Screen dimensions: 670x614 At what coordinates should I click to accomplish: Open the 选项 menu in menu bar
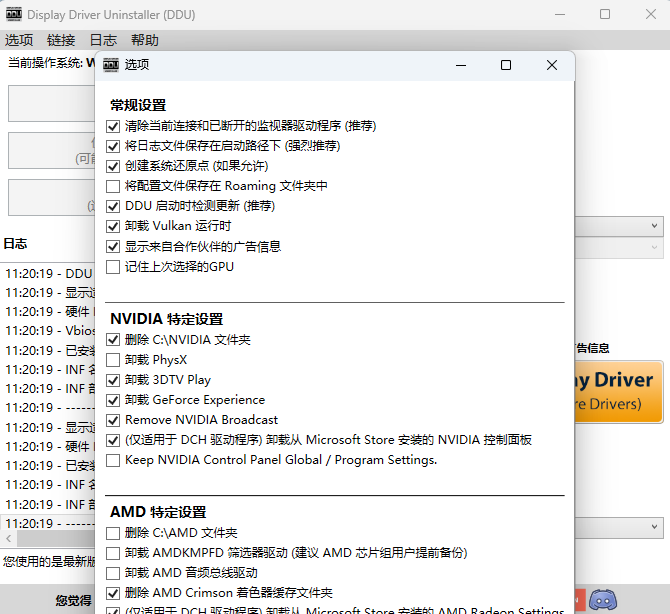19,40
